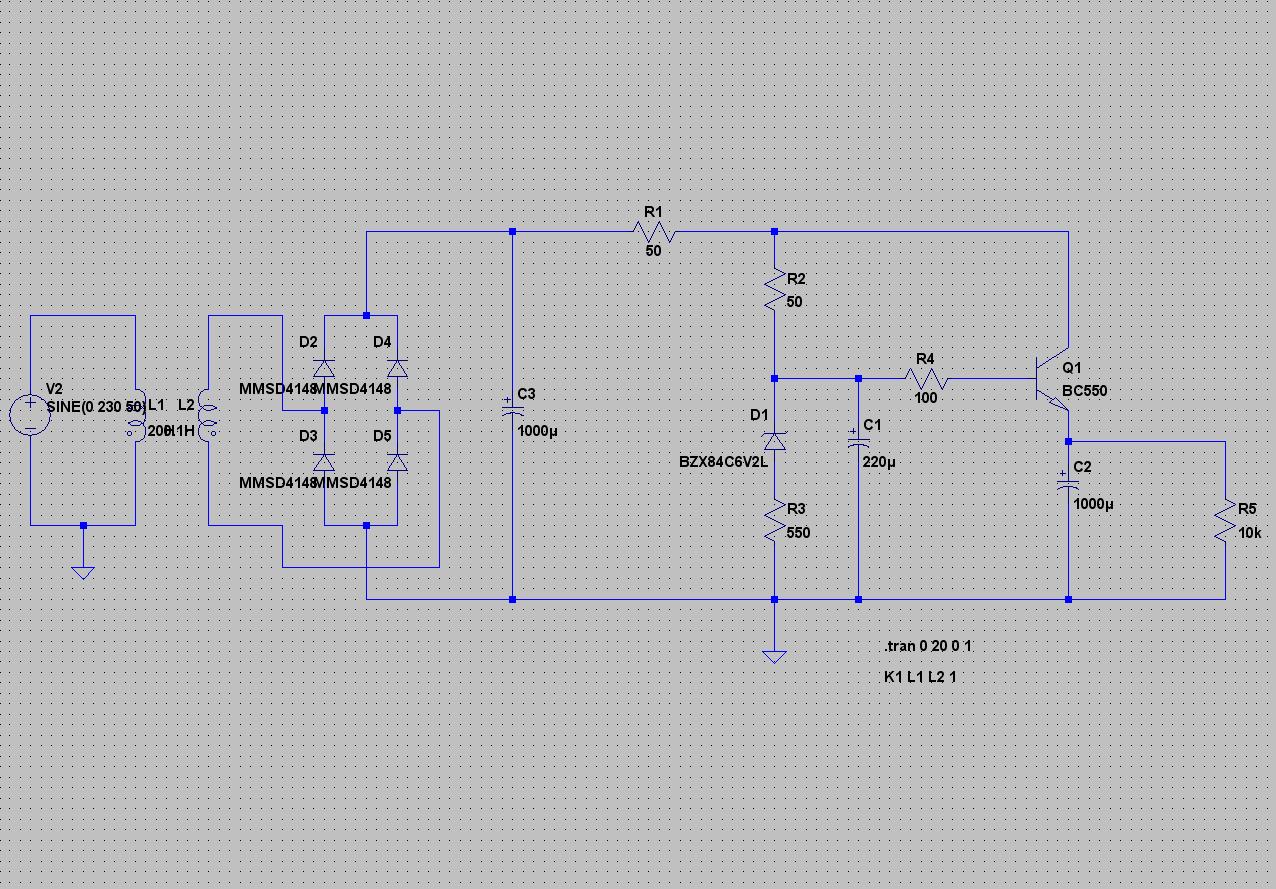Click the SINE(0 230 50) source value

coord(96,406)
